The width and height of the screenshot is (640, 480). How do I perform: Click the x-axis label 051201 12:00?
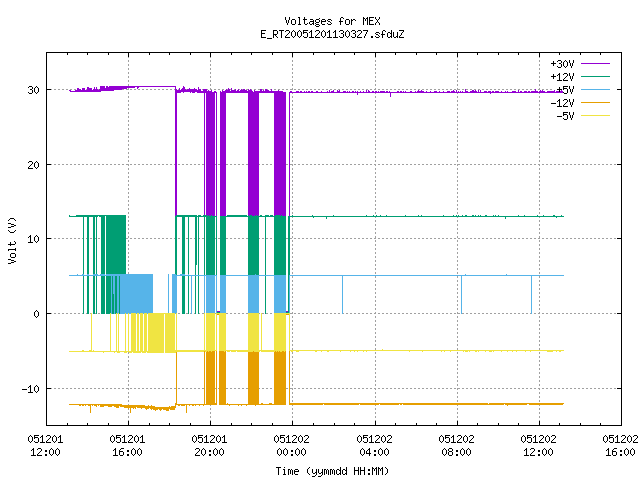click(45, 446)
